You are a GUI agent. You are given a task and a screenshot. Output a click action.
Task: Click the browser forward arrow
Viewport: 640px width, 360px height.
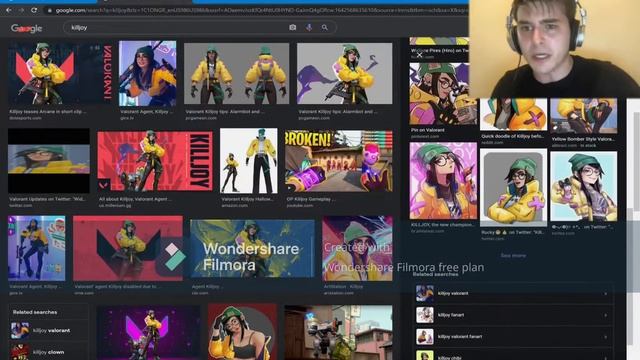tap(21, 10)
